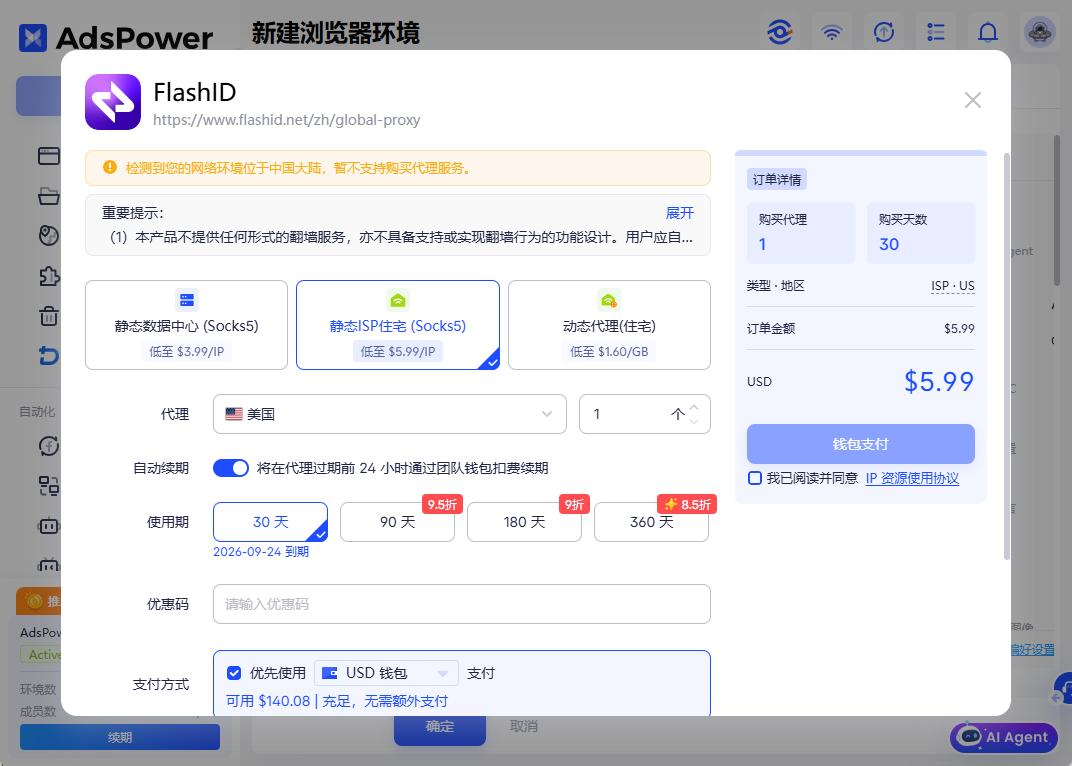
Task: Open the IP 资源使用协议 link
Action: tap(912, 478)
